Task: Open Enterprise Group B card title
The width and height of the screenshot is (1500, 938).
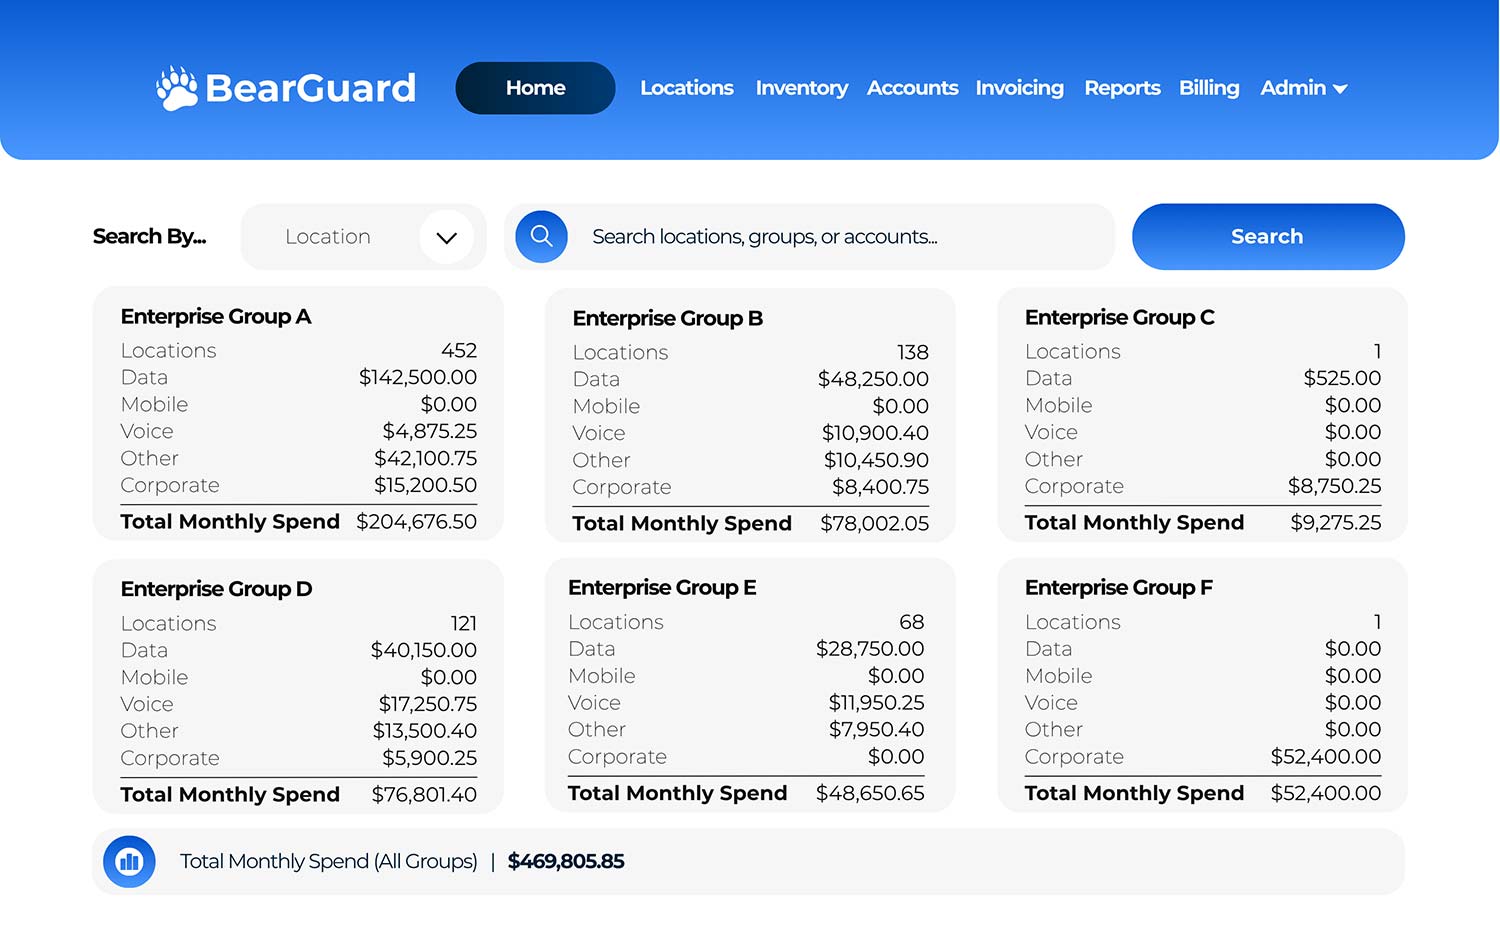Action: [668, 319]
